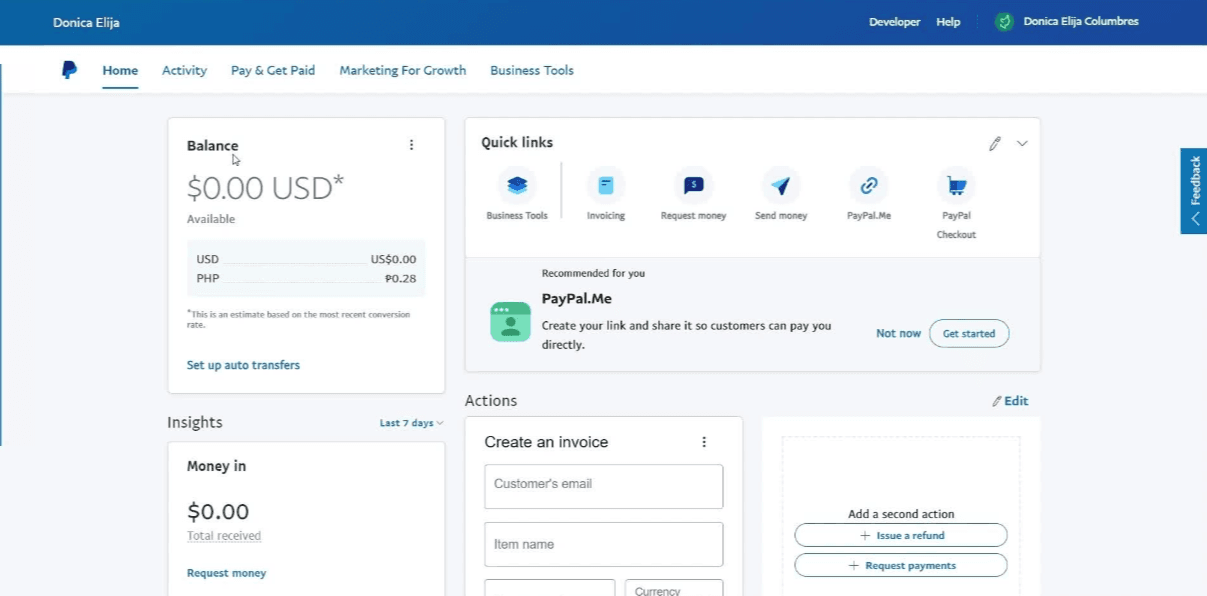Click the pencil icon in Quick links
The width and height of the screenshot is (1207, 596).
coord(995,144)
